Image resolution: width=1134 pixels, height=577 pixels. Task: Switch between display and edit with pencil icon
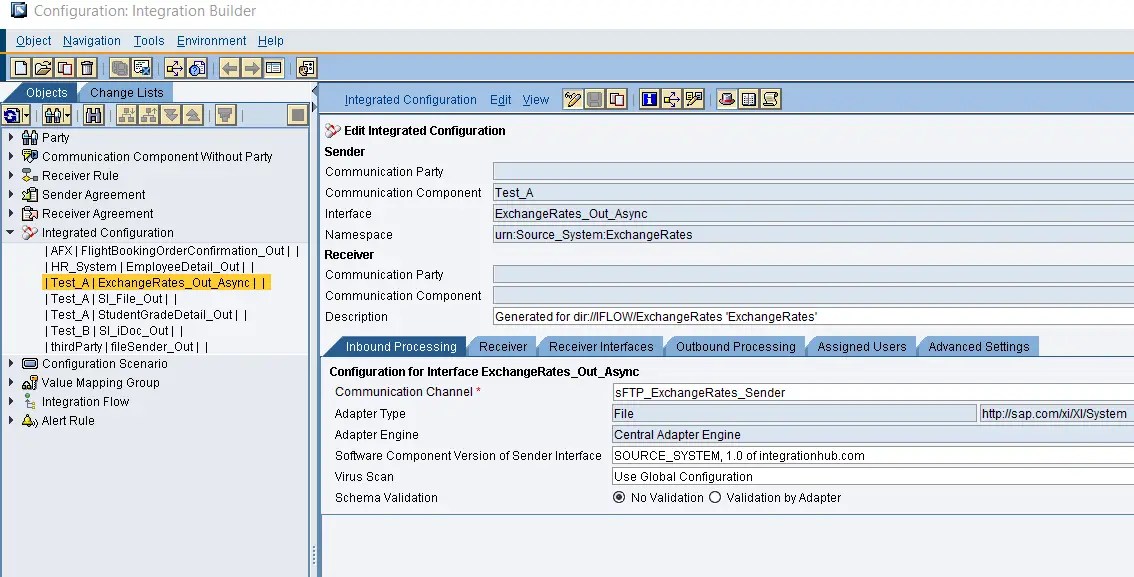[573, 99]
